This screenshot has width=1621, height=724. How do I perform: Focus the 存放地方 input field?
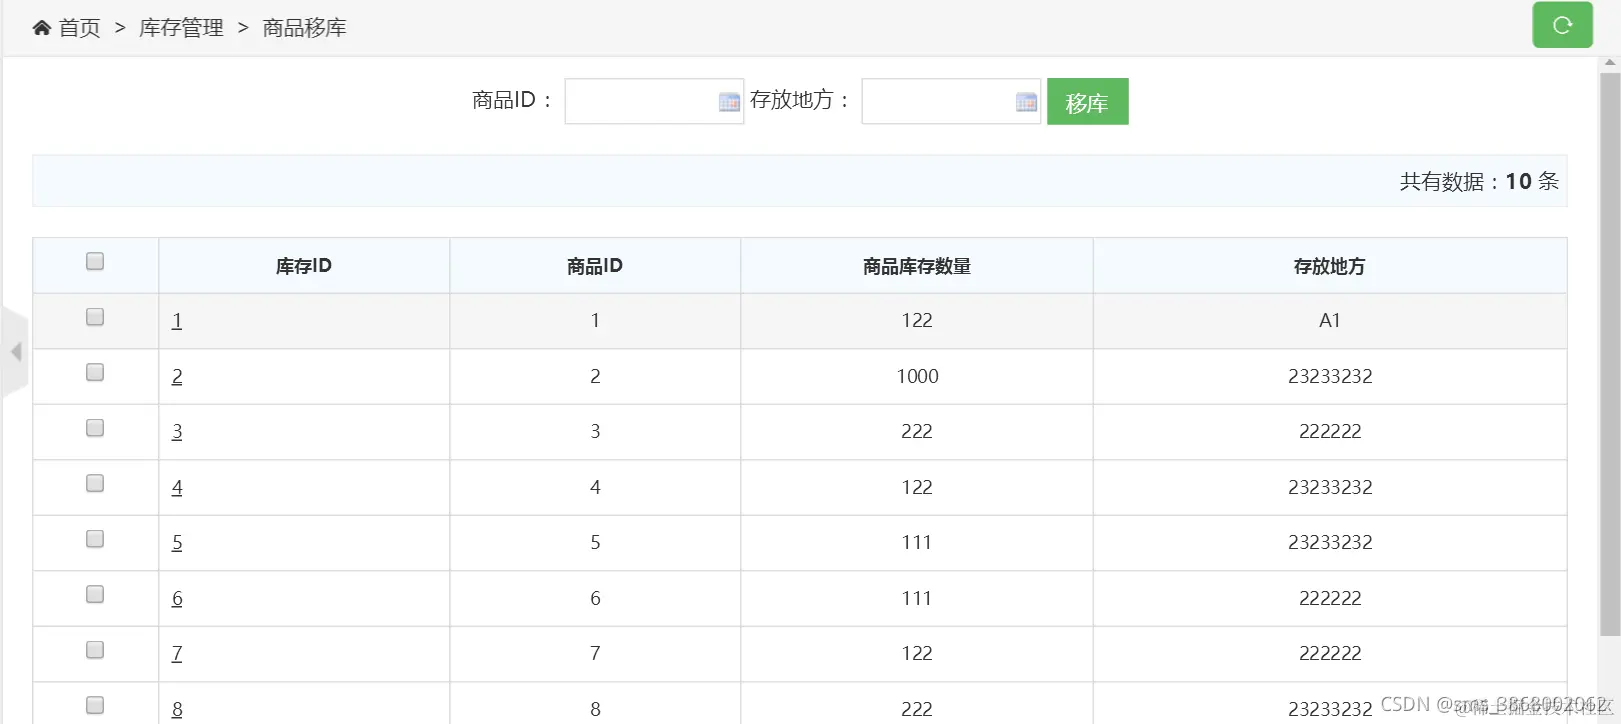pos(951,102)
